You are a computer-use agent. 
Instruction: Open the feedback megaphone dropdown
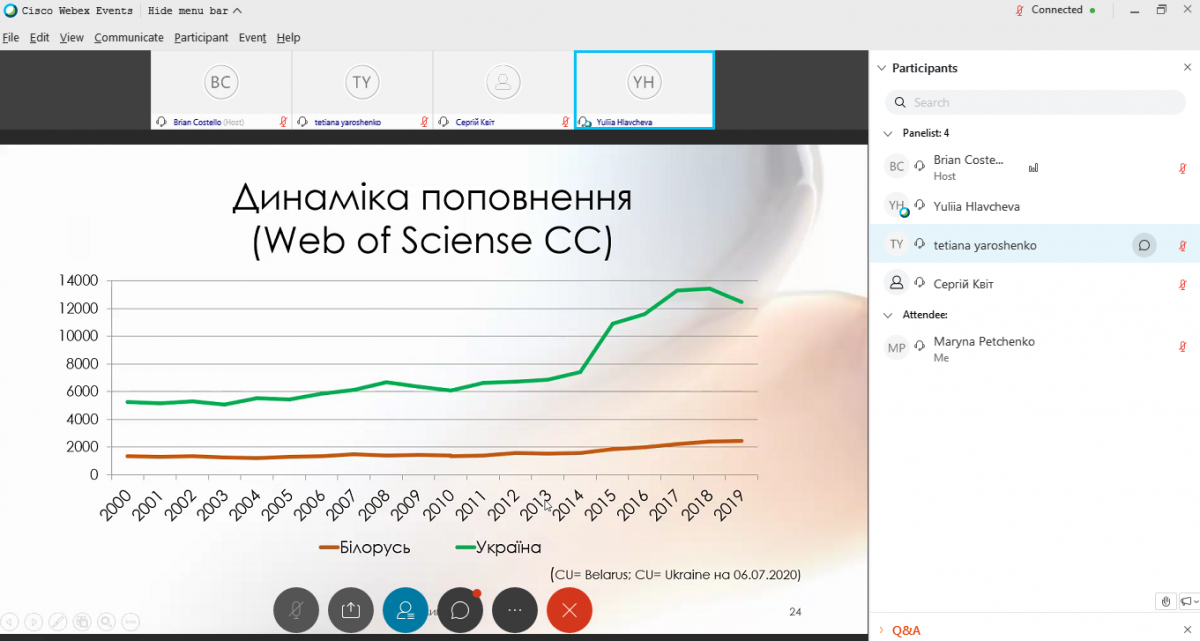click(x=1188, y=601)
